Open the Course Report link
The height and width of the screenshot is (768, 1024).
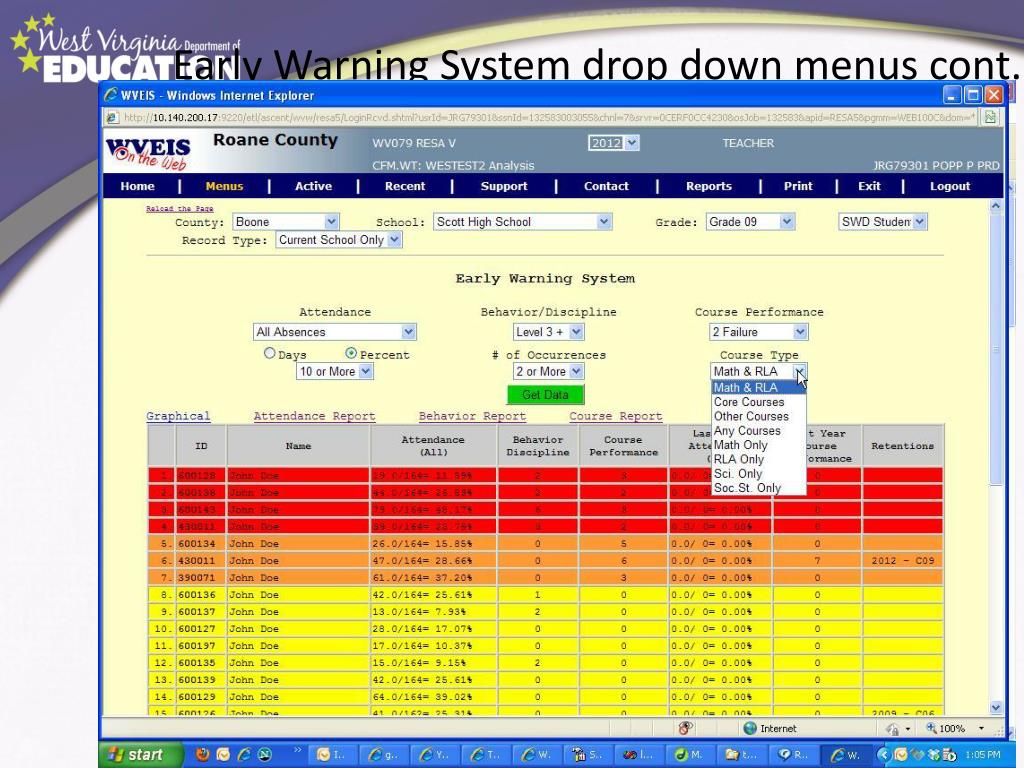coord(615,416)
